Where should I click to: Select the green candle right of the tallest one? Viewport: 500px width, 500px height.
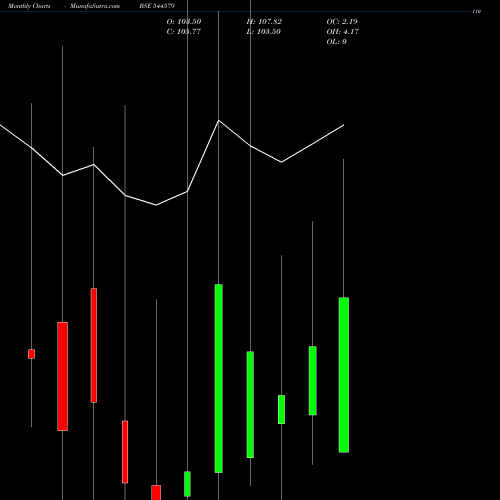tap(250, 404)
